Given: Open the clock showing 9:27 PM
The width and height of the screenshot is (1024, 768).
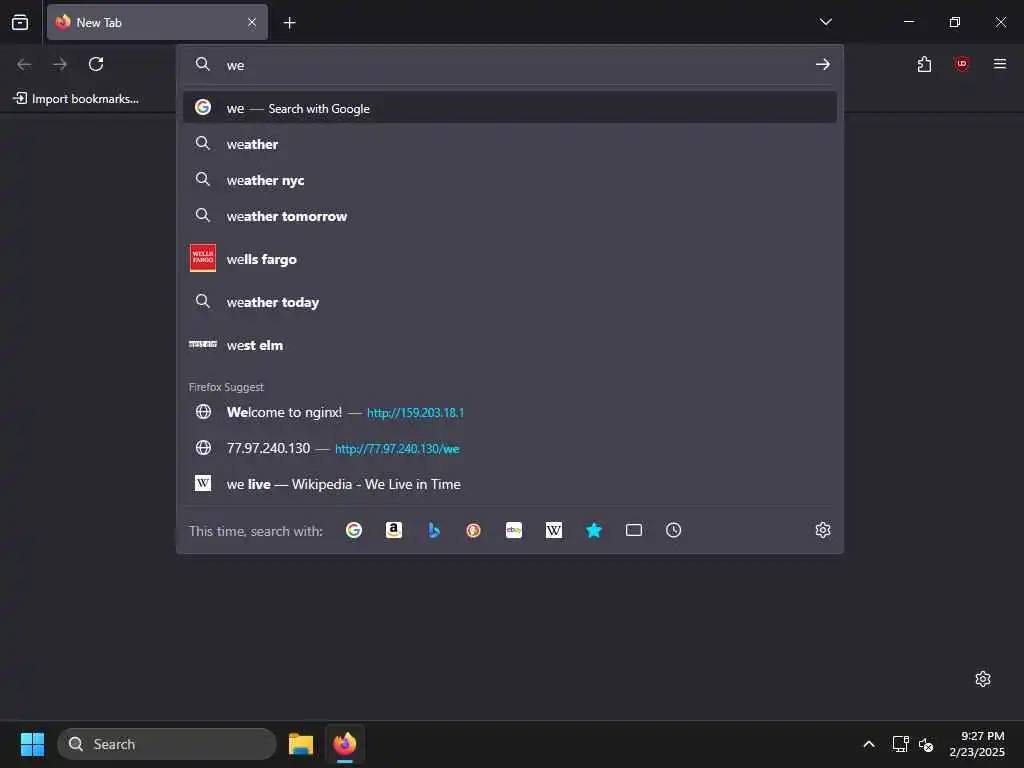Looking at the screenshot, I should 977,744.
